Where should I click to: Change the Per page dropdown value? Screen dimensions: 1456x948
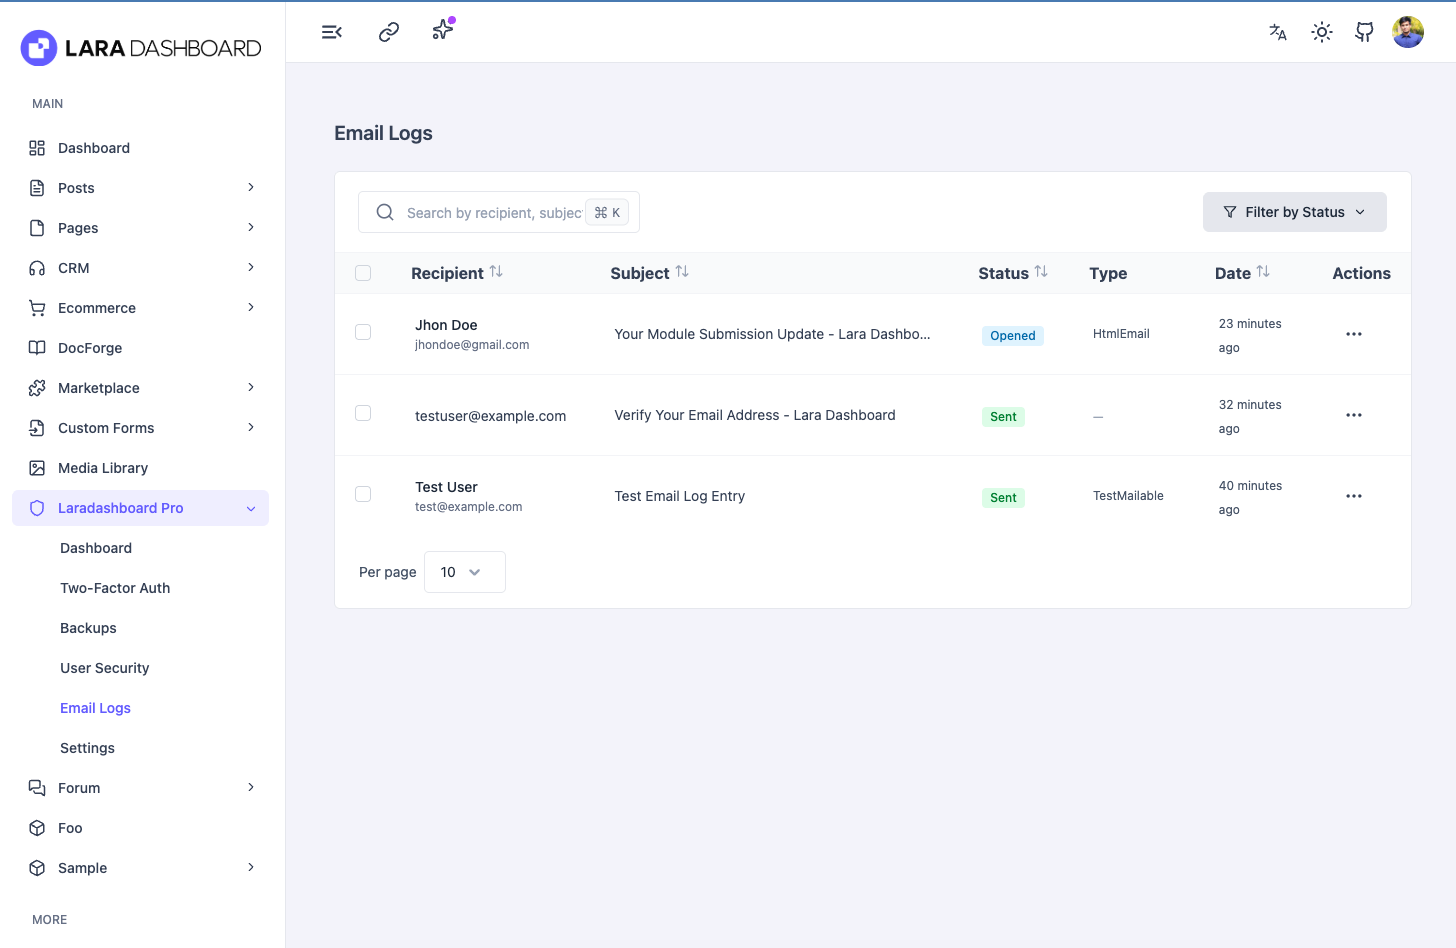(x=464, y=571)
